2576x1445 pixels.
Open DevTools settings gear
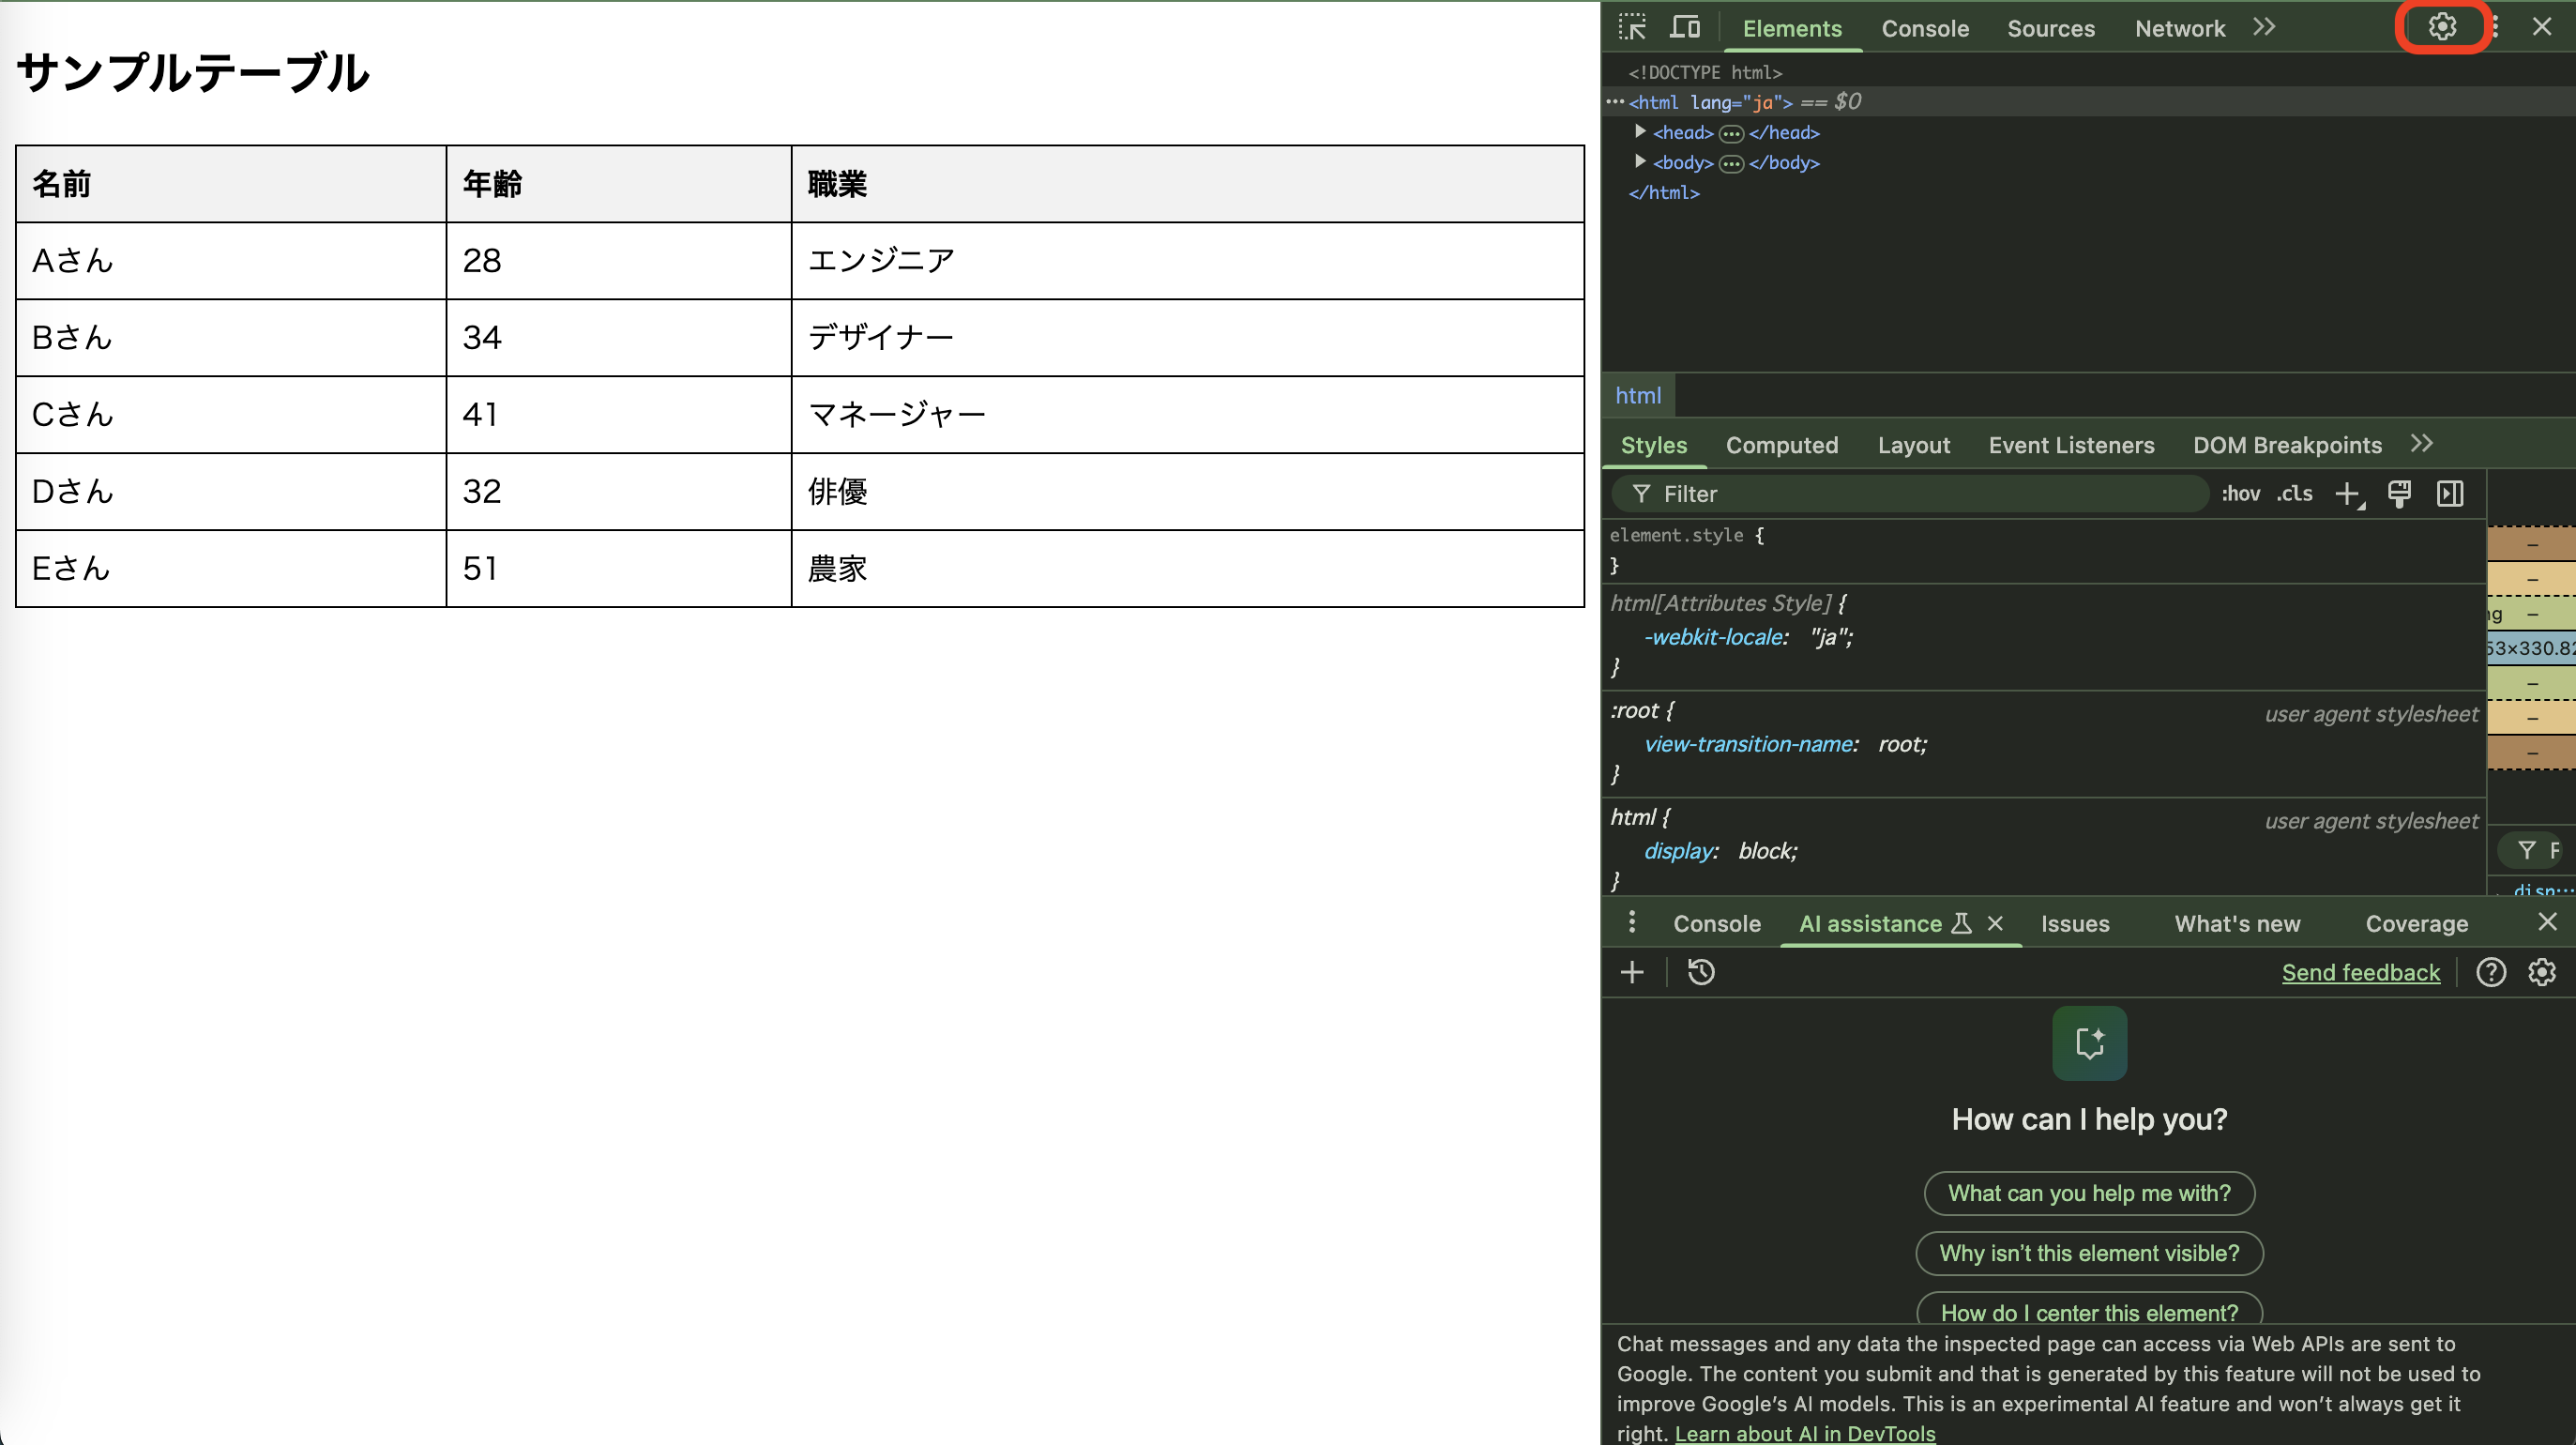click(2443, 27)
